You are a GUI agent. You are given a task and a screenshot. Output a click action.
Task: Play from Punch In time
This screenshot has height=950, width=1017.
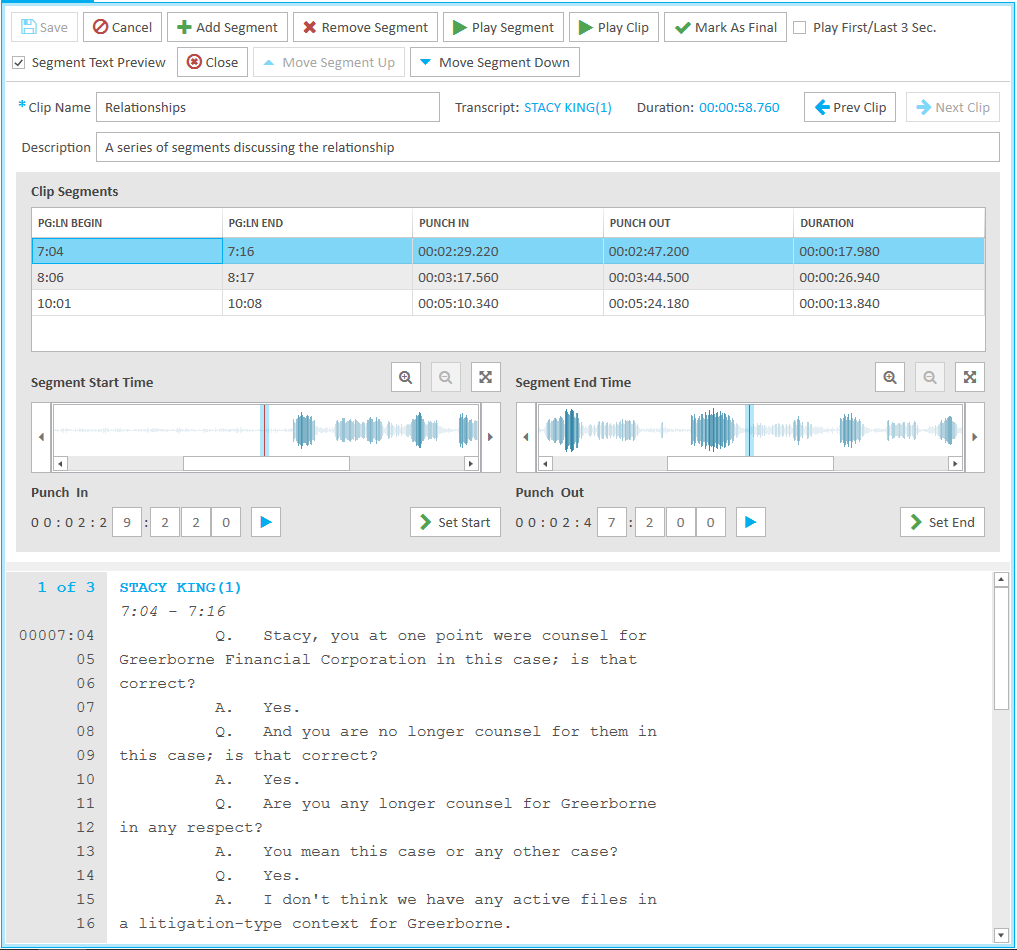pyautogui.click(x=266, y=522)
